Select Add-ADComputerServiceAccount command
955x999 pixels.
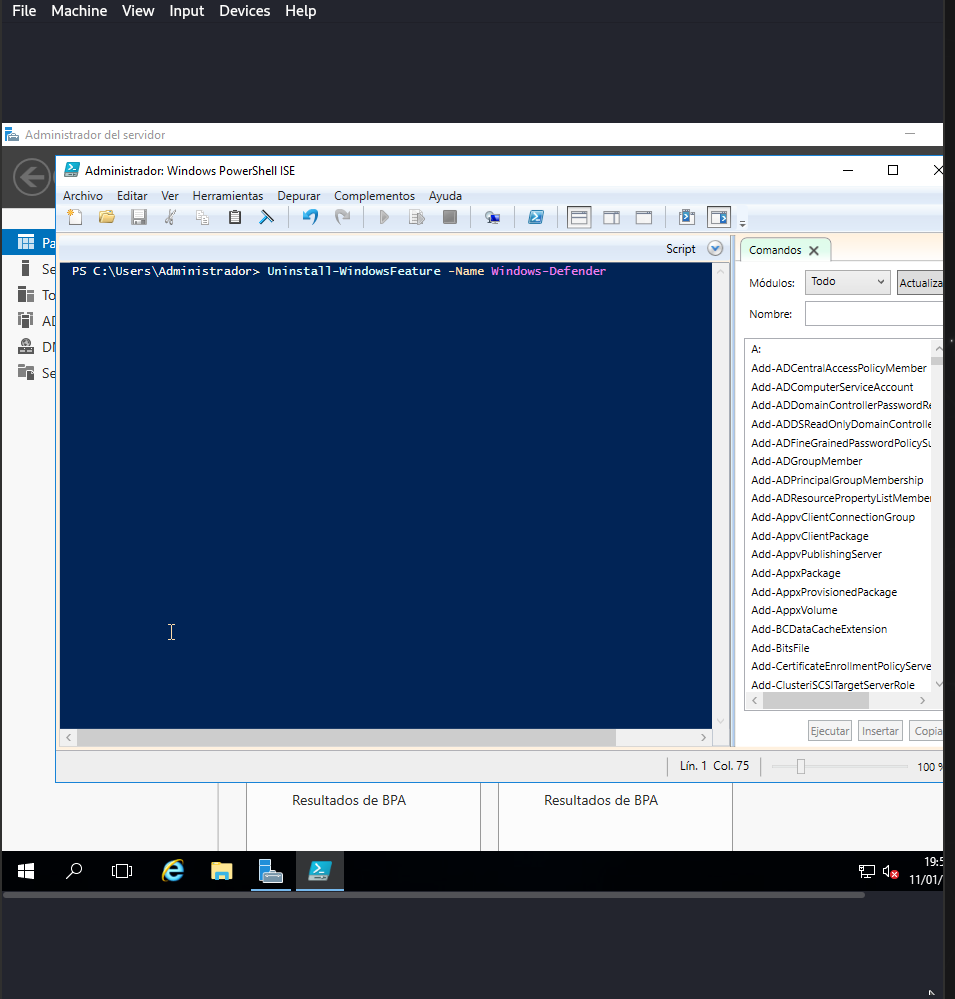[x=831, y=387]
